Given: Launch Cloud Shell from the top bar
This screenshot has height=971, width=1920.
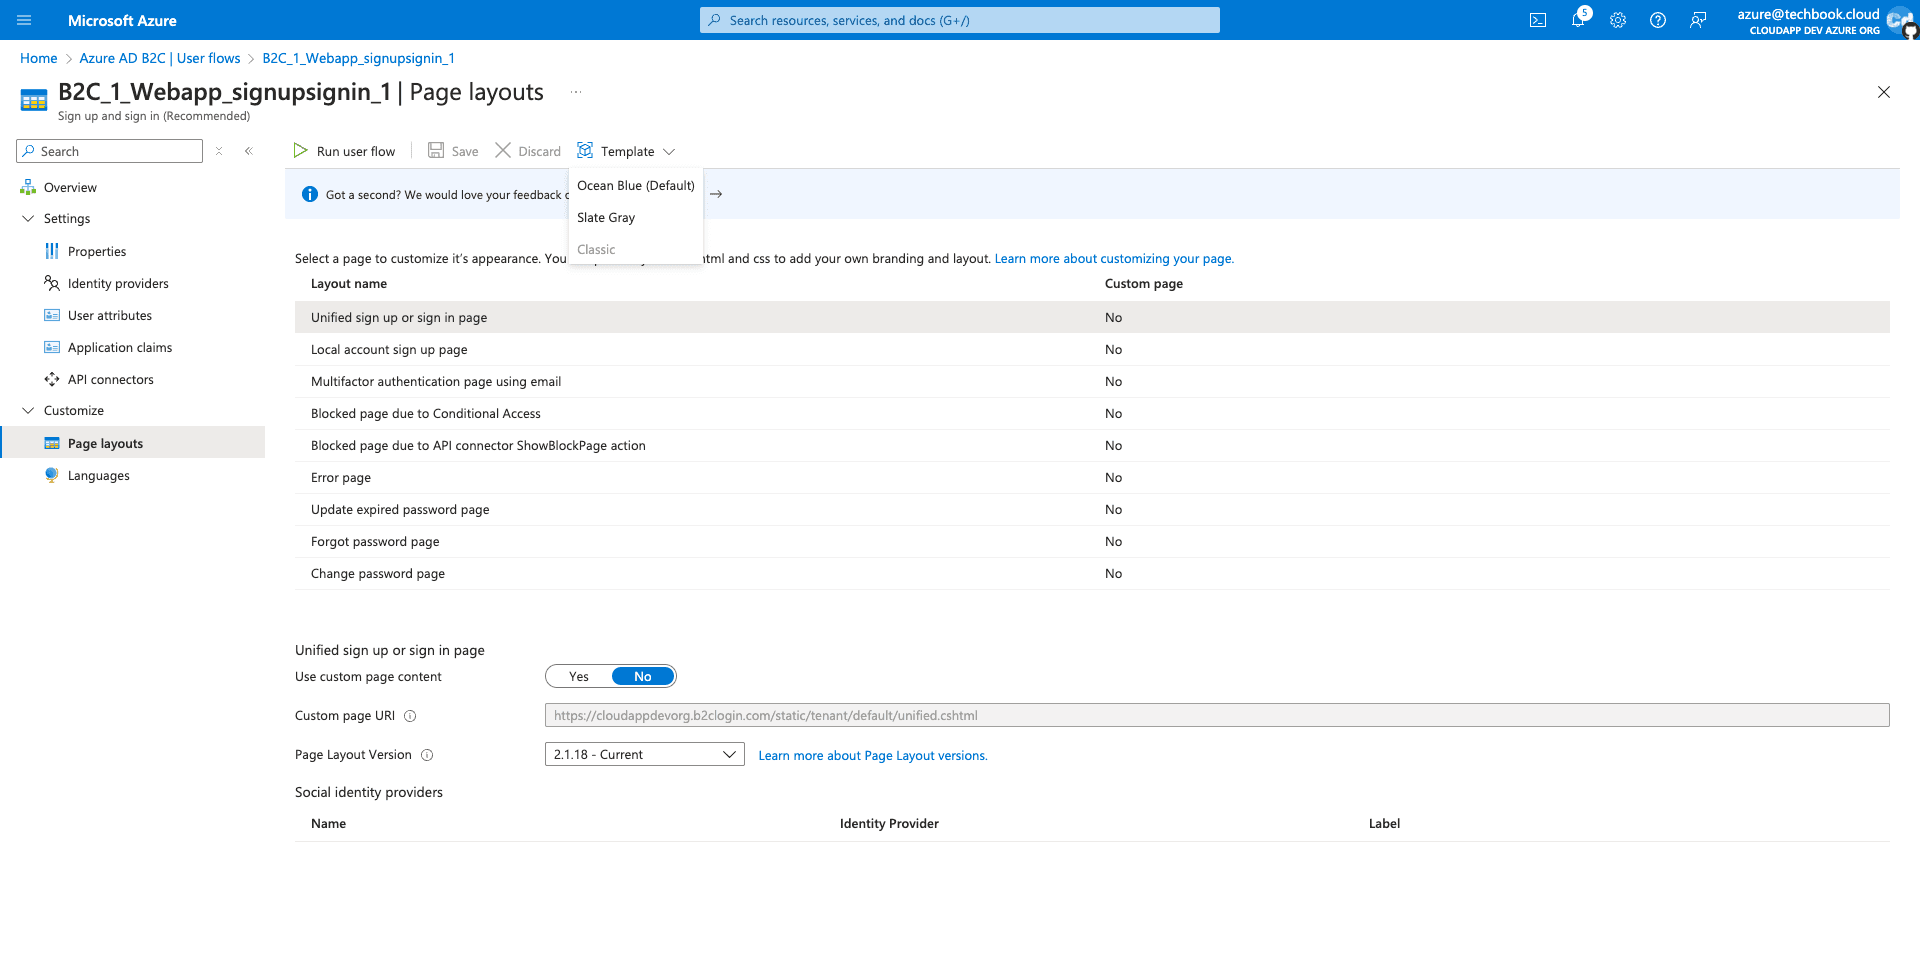Looking at the screenshot, I should pyautogui.click(x=1538, y=20).
